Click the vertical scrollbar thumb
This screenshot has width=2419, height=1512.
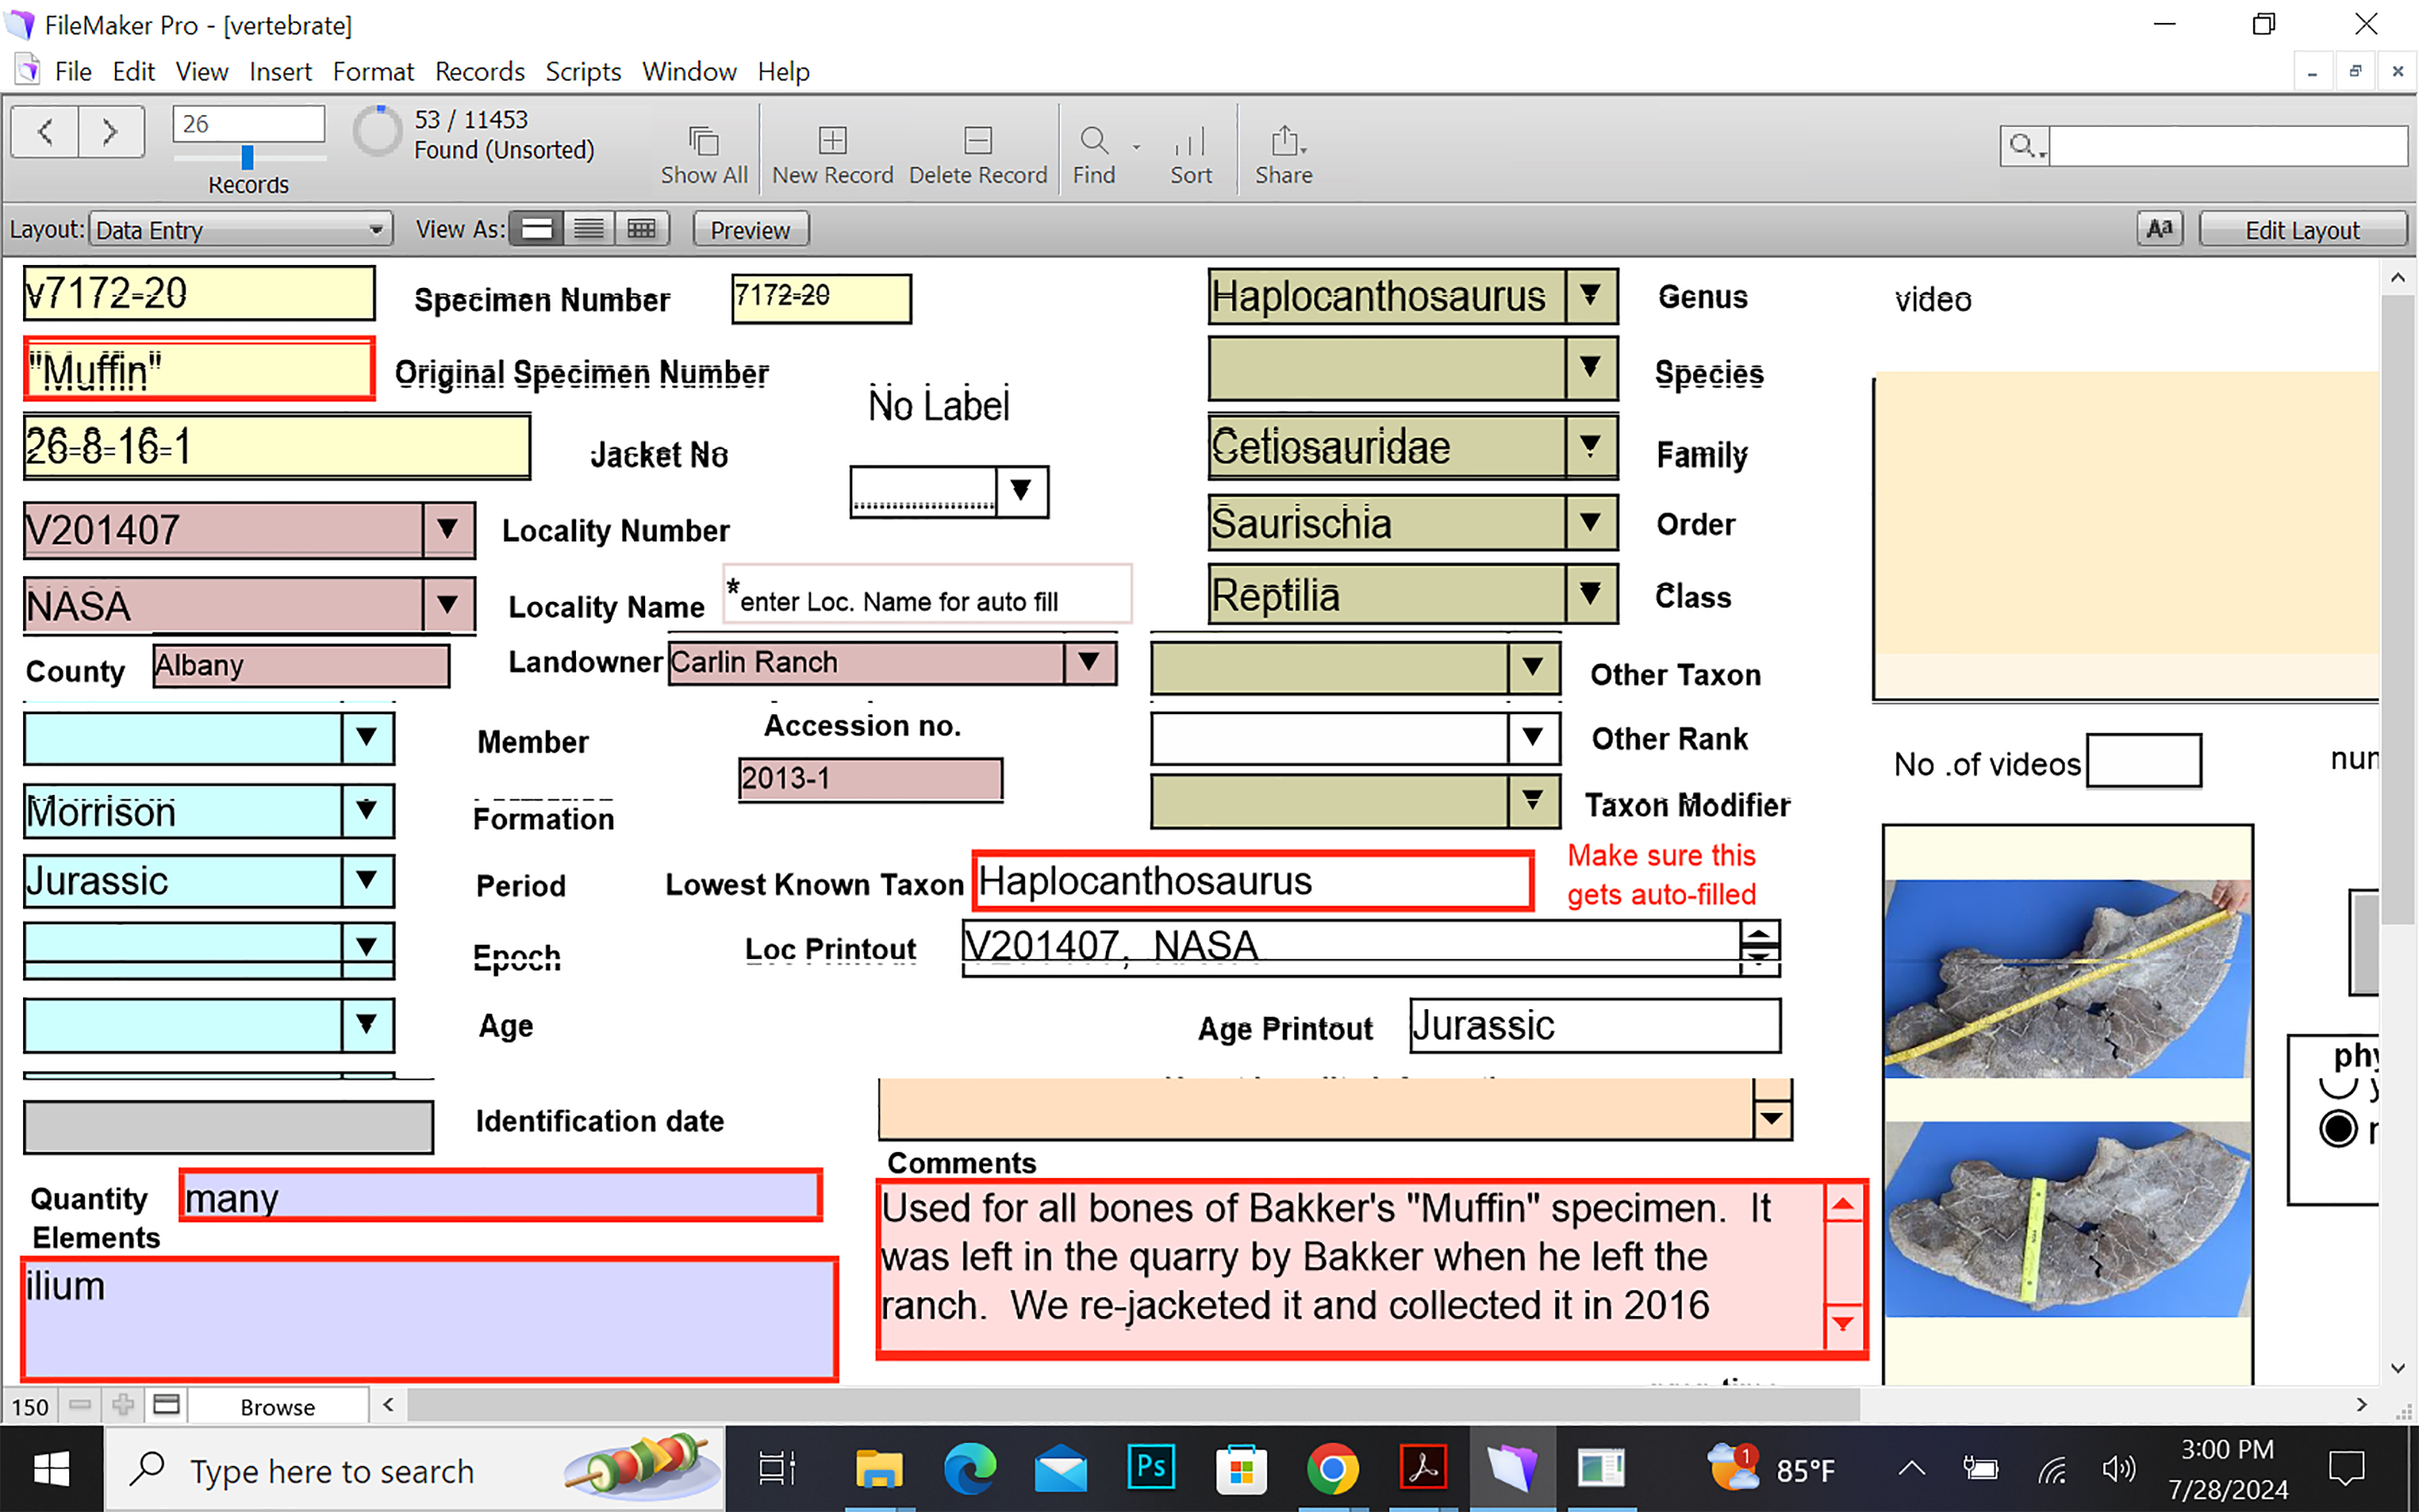[2398, 610]
